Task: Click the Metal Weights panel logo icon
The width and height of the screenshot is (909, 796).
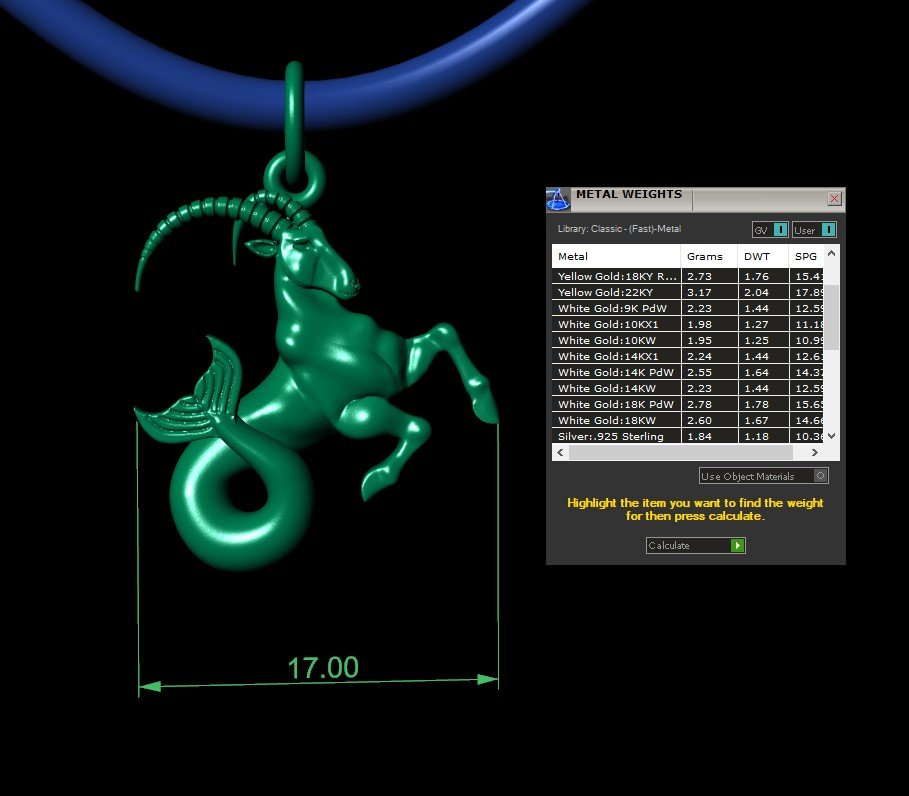Action: pyautogui.click(x=558, y=199)
